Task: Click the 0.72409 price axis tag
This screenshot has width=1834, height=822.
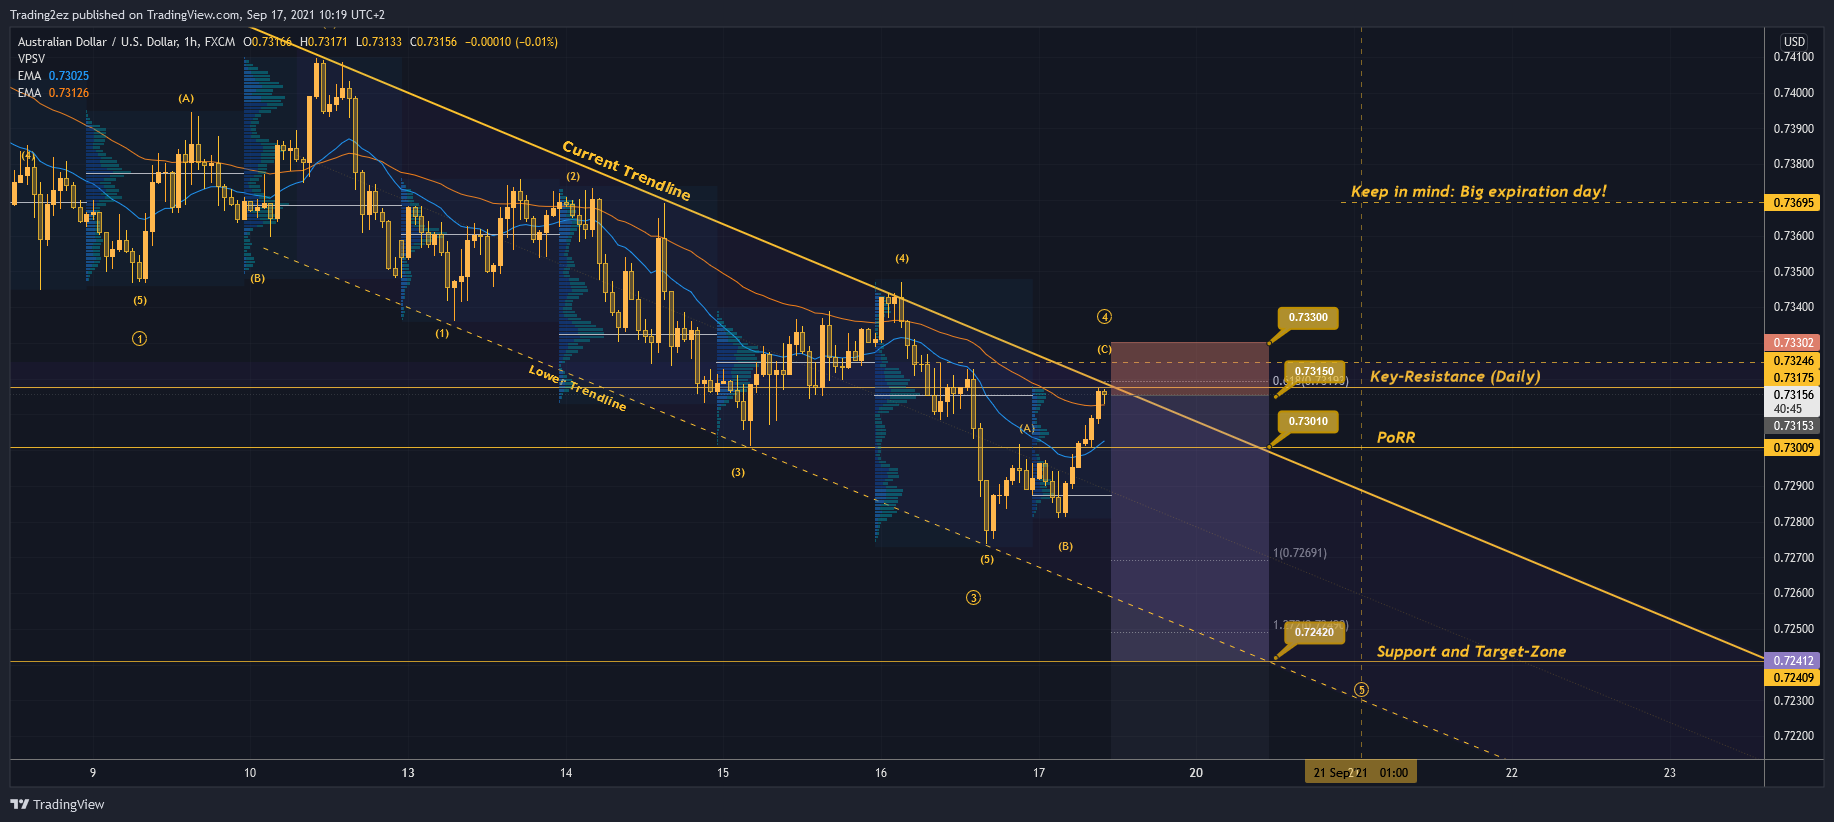Action: click(1793, 678)
